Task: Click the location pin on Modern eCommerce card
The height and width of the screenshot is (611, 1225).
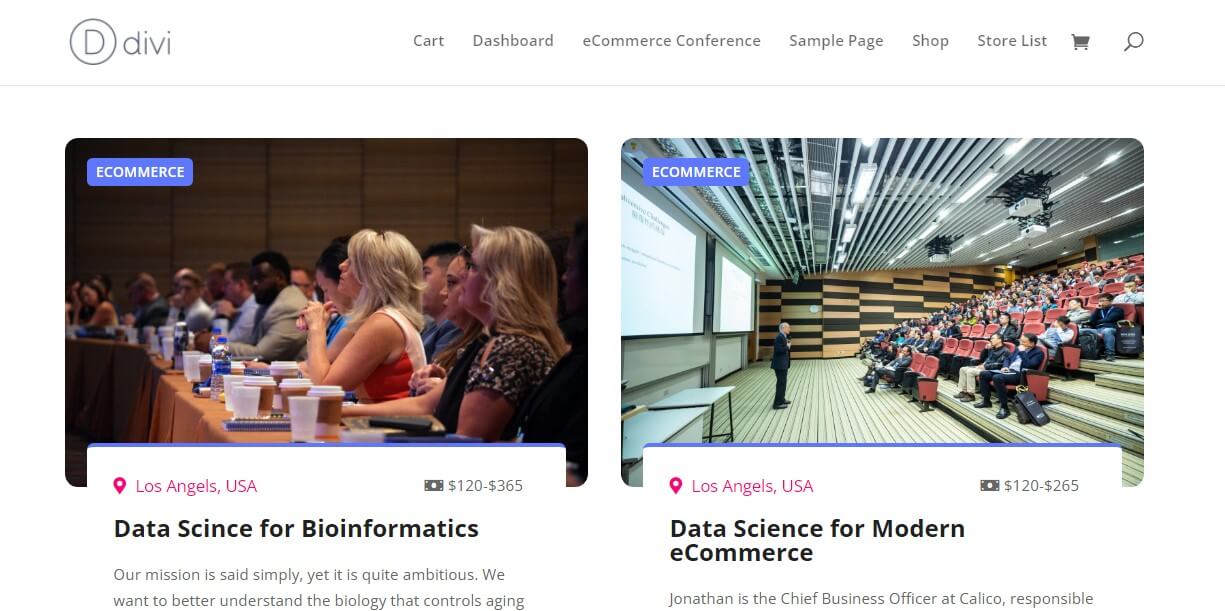Action: pos(676,486)
